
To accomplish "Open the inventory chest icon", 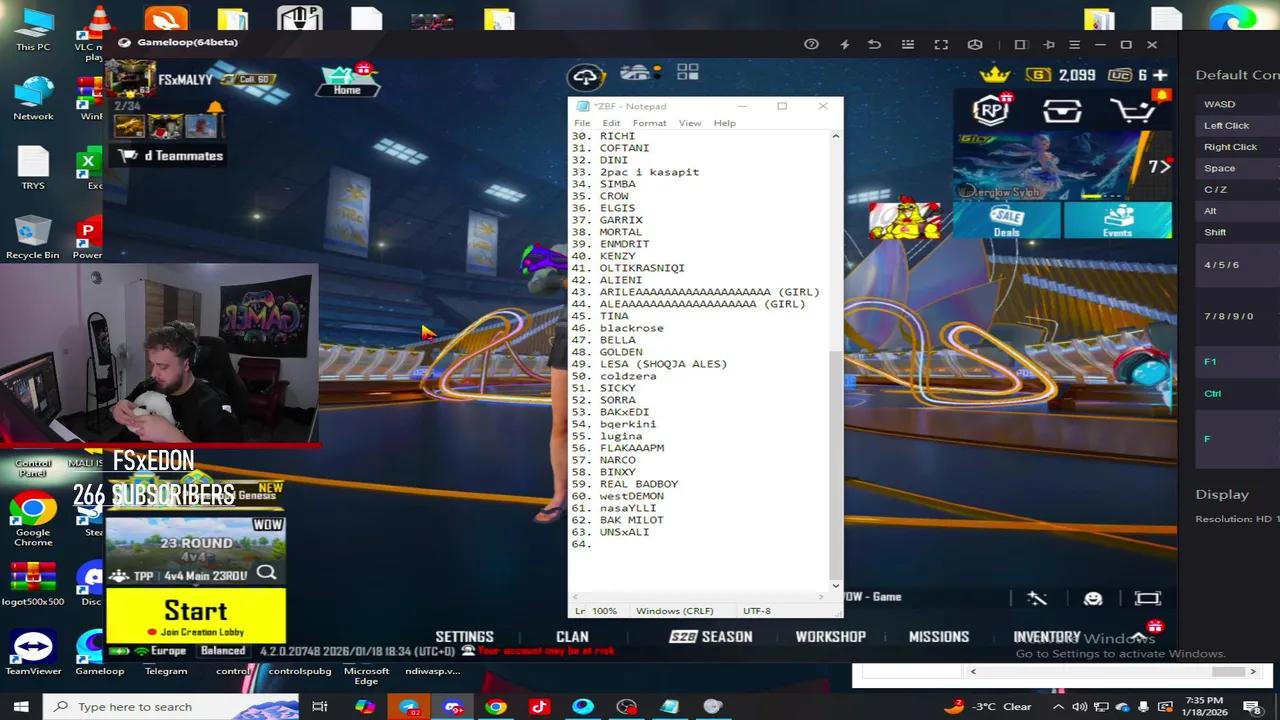I will click(x=1062, y=110).
